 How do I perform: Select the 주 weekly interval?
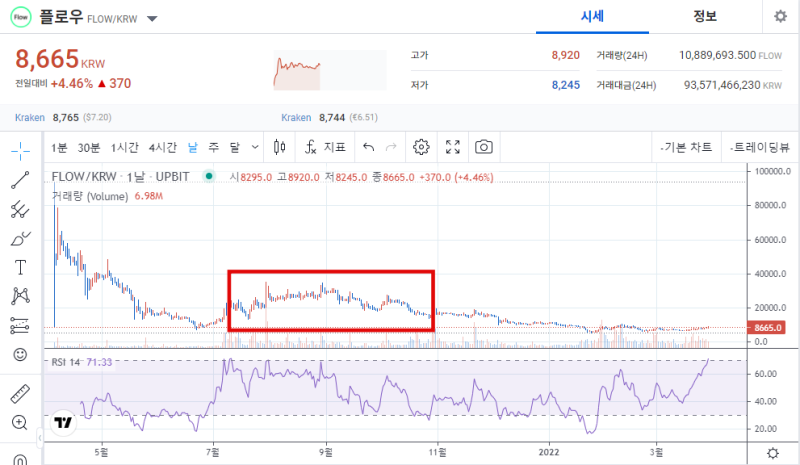214,148
